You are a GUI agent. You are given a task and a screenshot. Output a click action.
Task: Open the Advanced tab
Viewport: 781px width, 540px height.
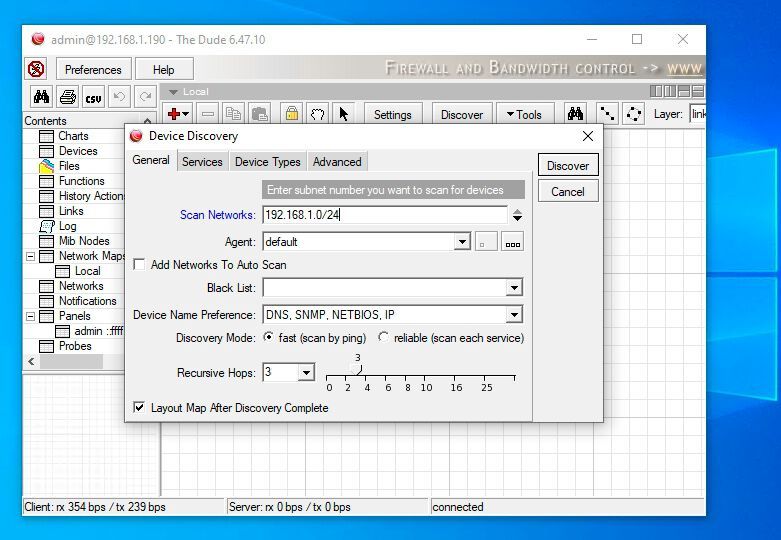pos(337,162)
